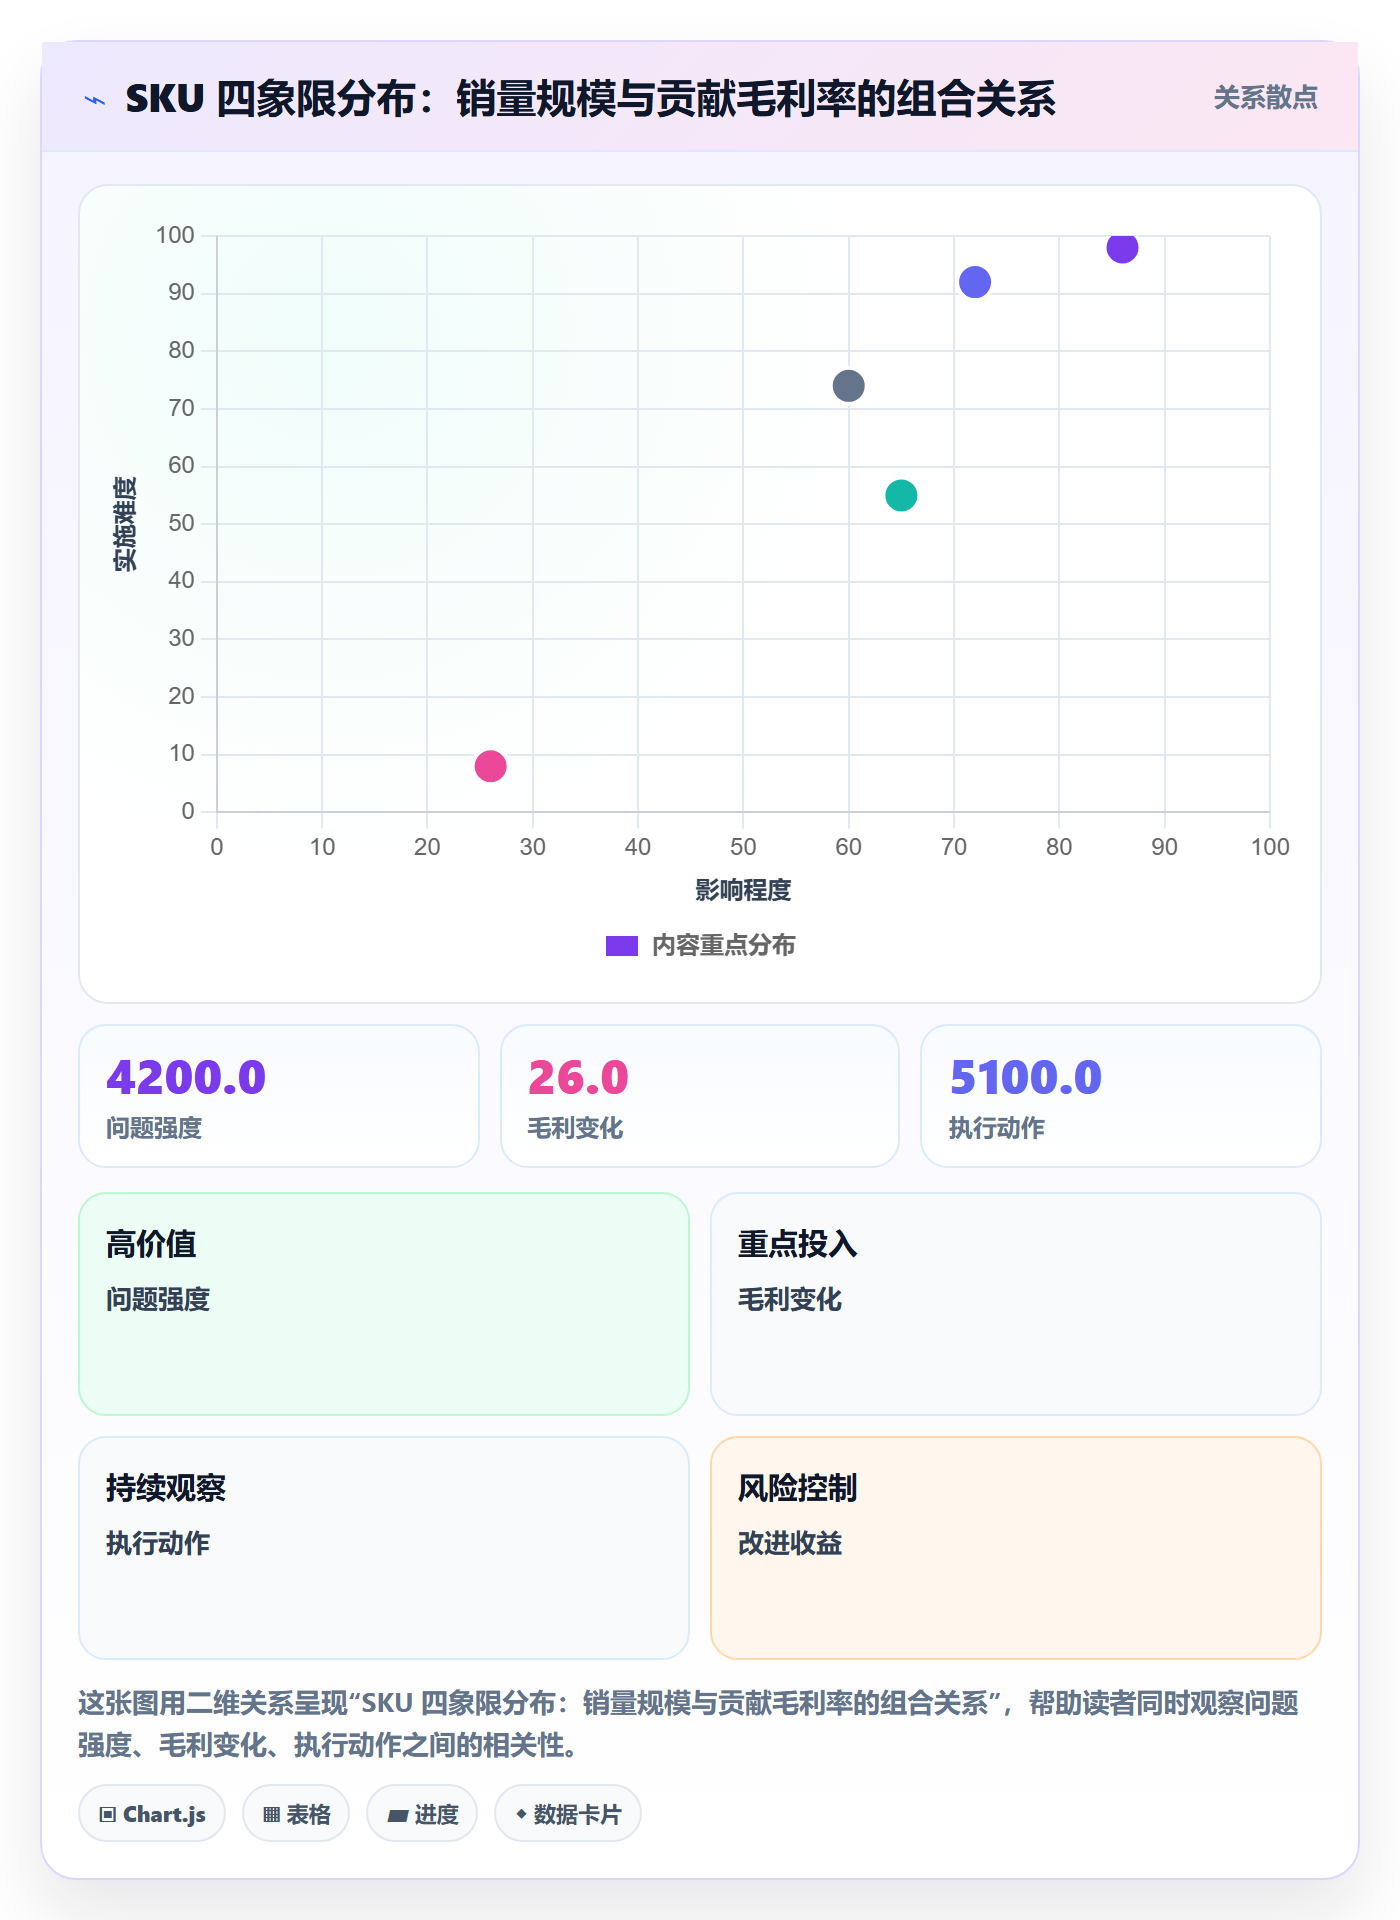Viewport: 1400px width, 1920px height.
Task: Click the 进度 tag chip
Action: click(x=422, y=1814)
